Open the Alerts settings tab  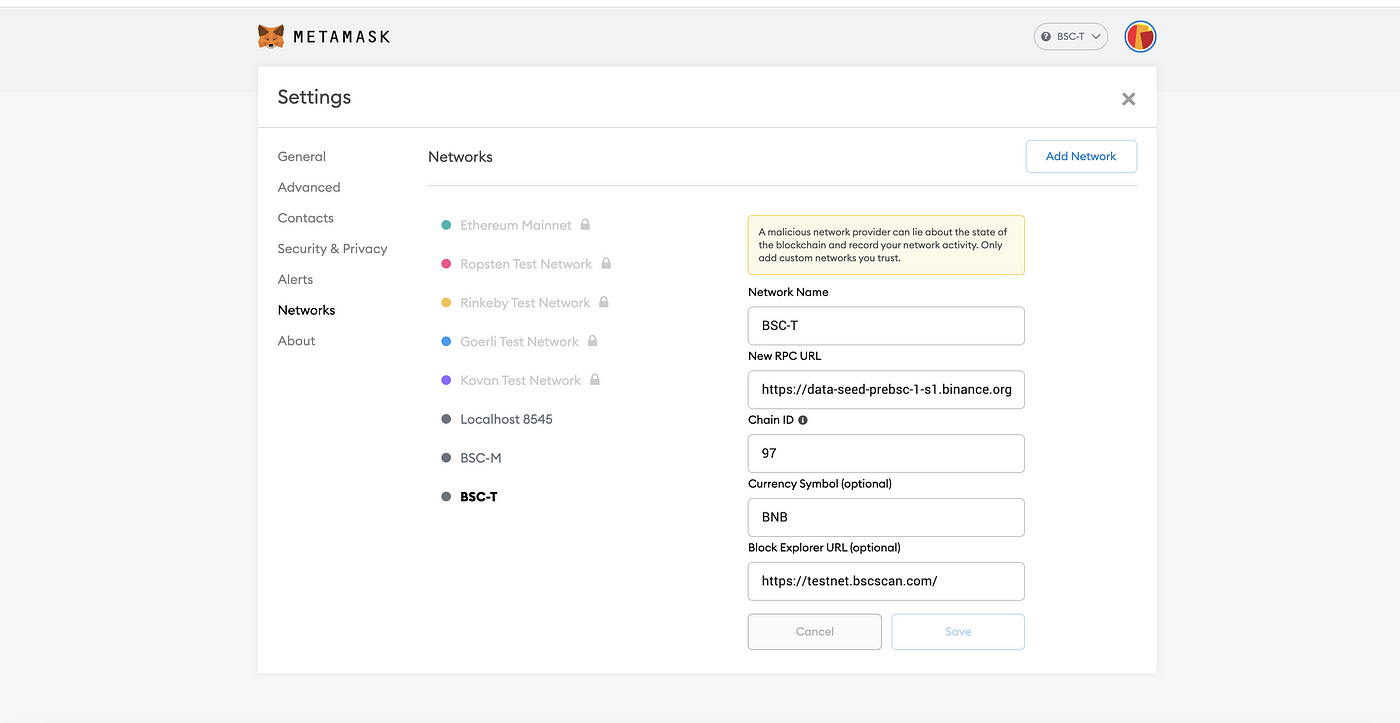[295, 280]
